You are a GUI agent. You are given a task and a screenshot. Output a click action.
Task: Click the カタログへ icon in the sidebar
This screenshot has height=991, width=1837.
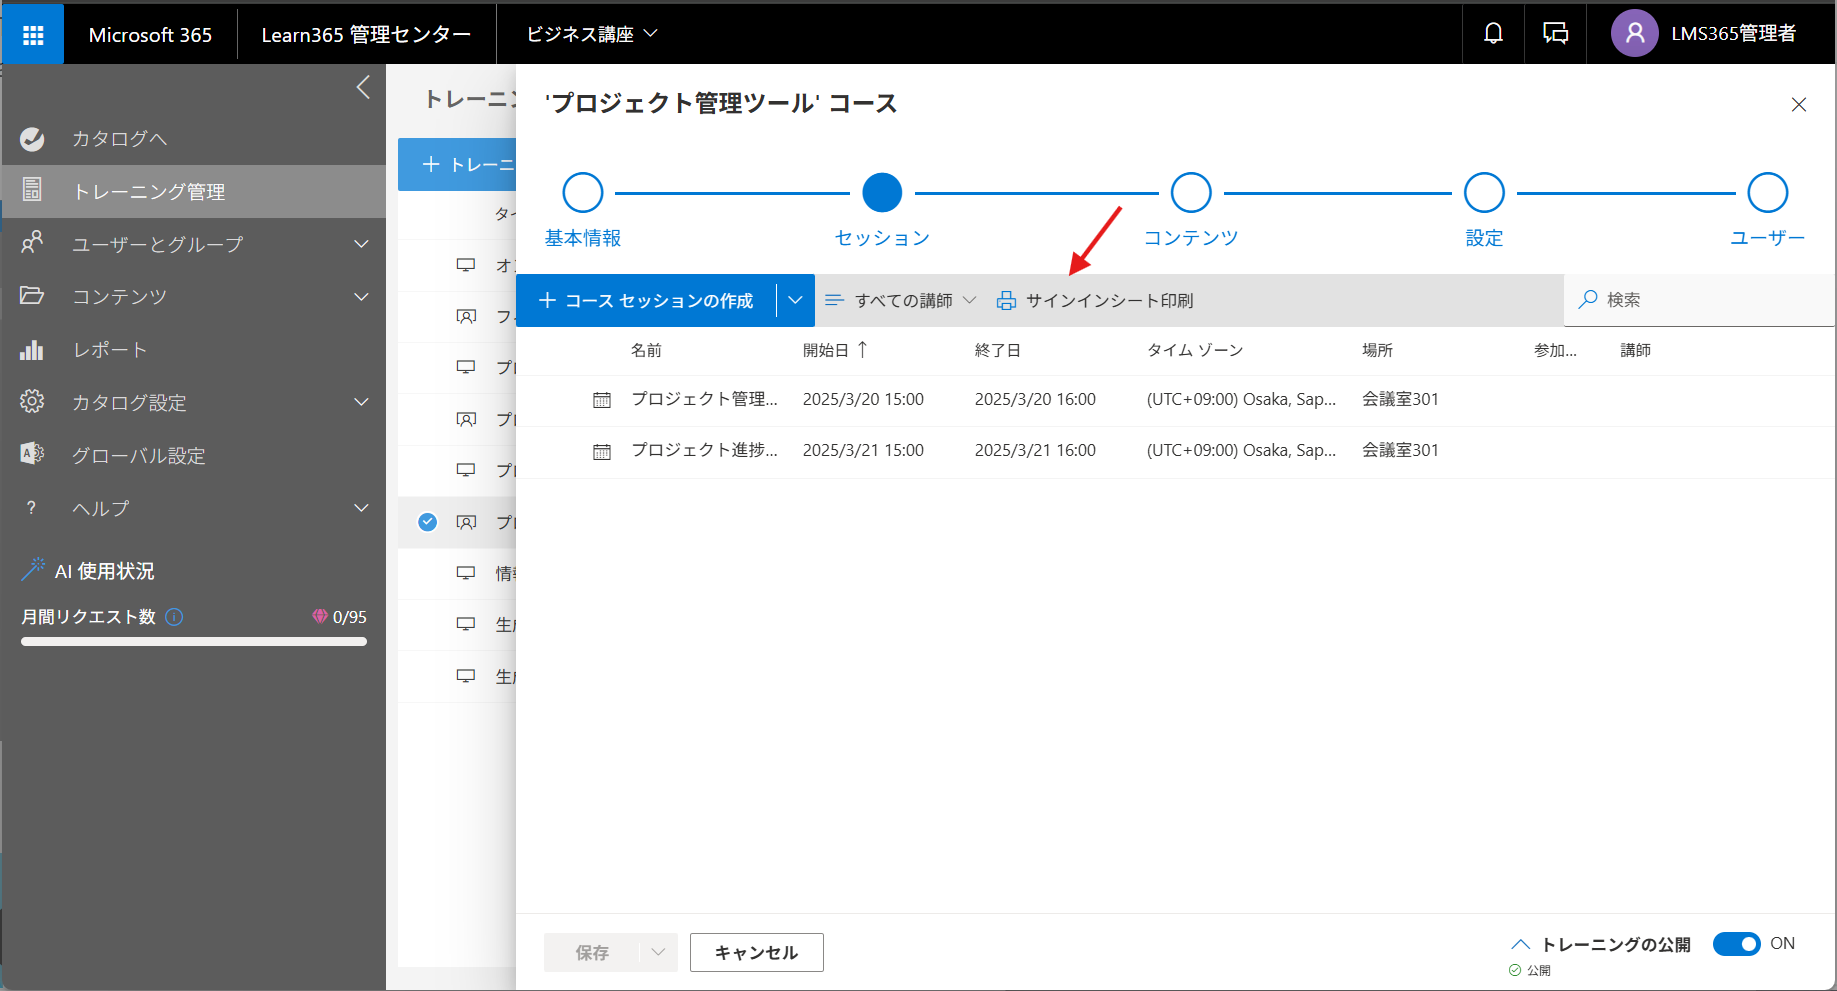click(32, 139)
